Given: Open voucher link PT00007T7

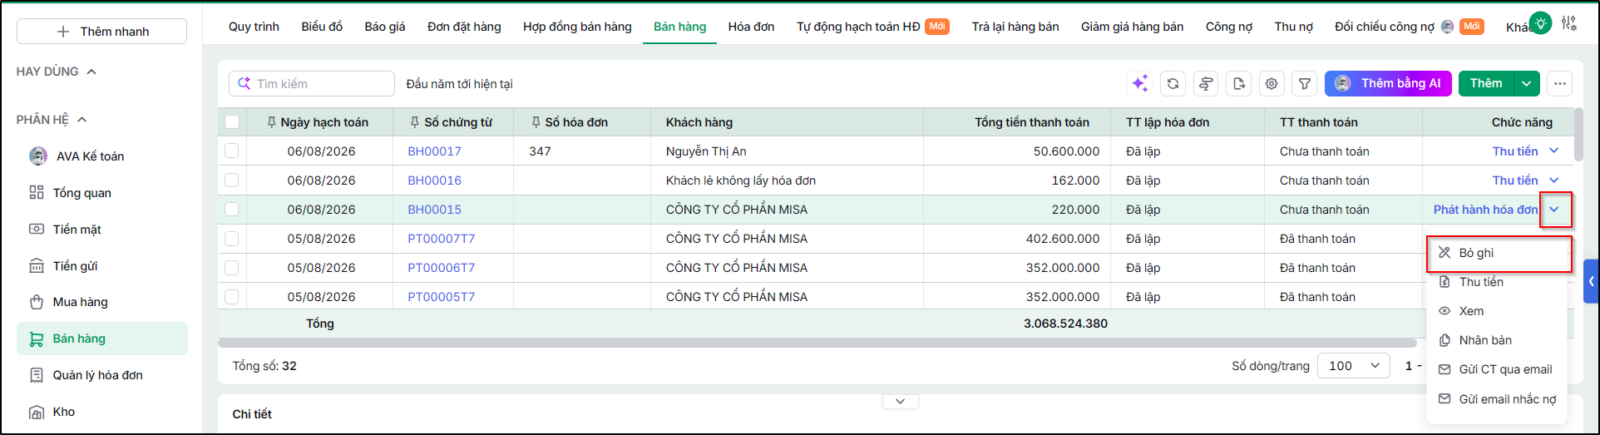Looking at the screenshot, I should tap(441, 239).
